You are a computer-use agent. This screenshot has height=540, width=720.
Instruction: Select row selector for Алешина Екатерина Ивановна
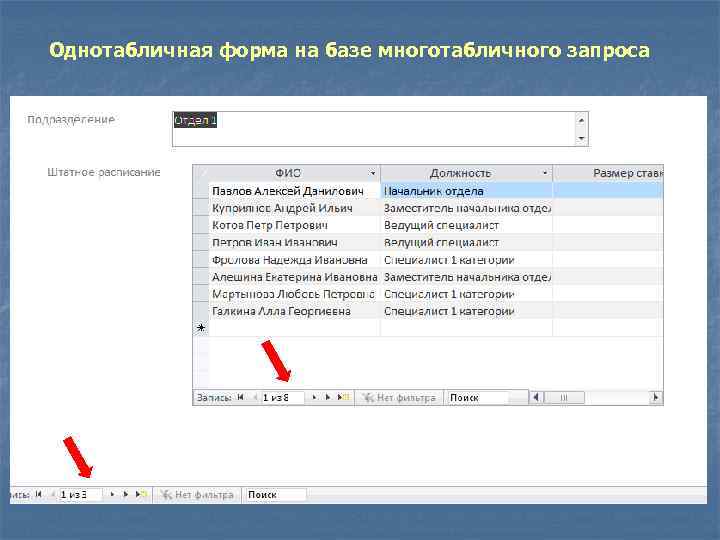coord(201,277)
